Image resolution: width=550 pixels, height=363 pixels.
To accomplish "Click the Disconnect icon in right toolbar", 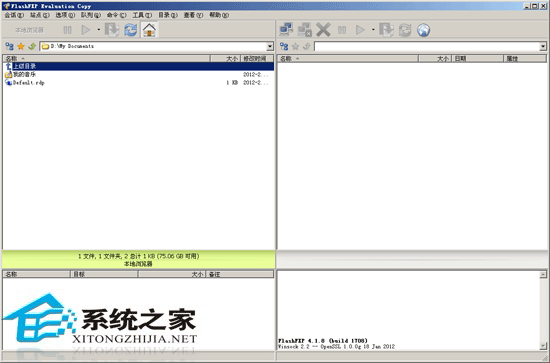I will click(304, 30).
